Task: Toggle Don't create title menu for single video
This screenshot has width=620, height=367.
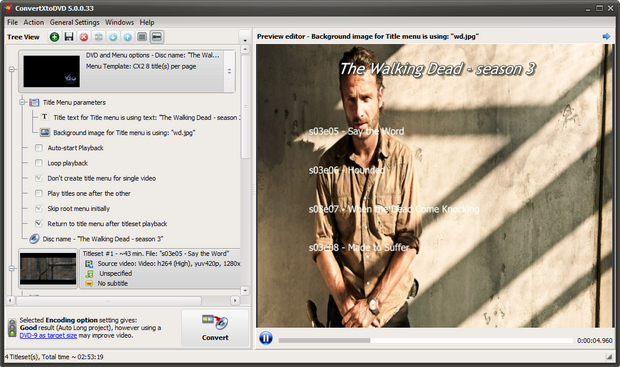Action: coord(39,178)
